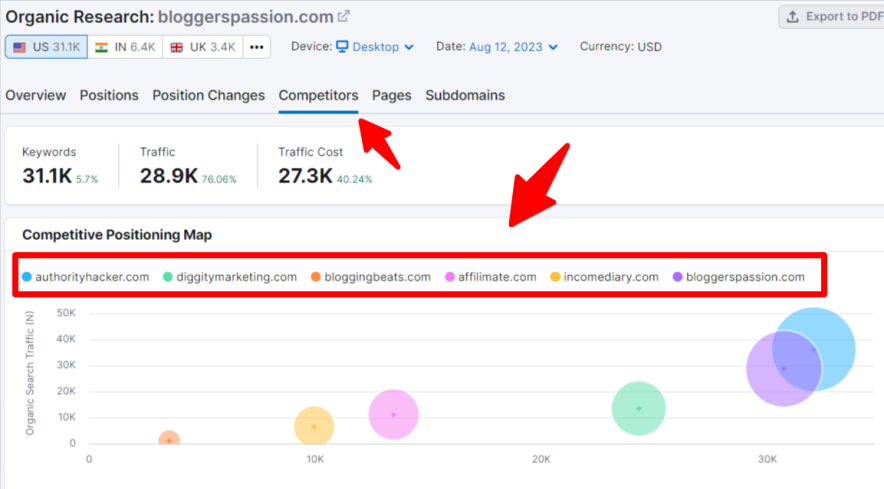Toggle authorityhacker.com legend item
884x489 pixels.
click(x=86, y=277)
